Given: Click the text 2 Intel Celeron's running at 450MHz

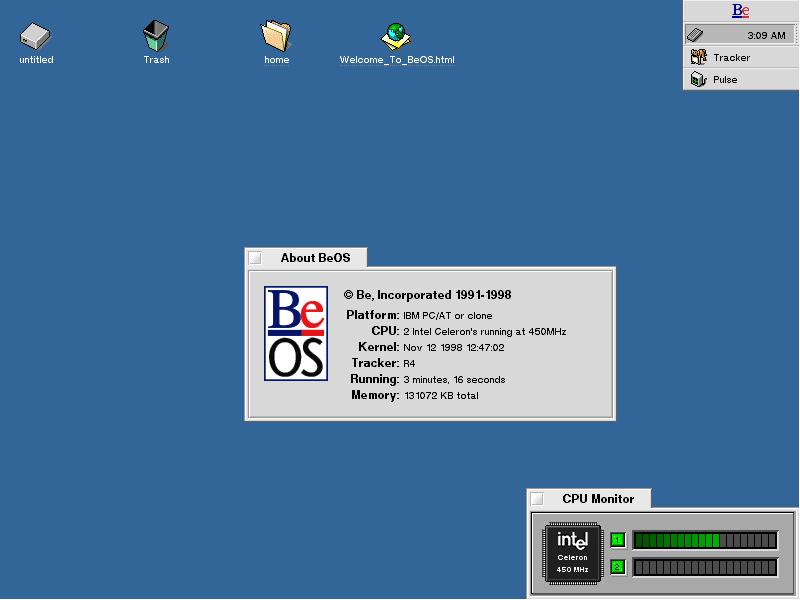Looking at the screenshot, I should (485, 332).
